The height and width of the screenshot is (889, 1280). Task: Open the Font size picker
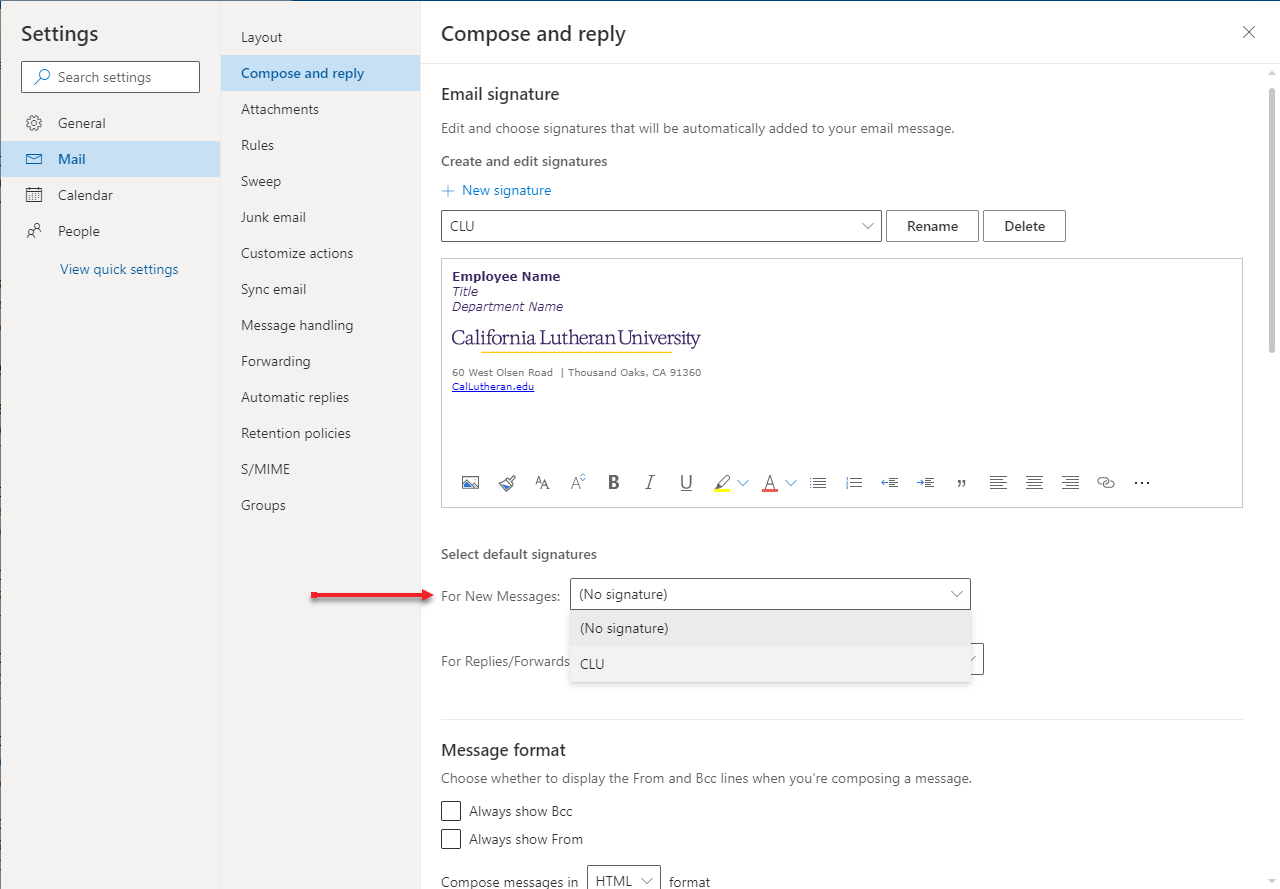[578, 483]
